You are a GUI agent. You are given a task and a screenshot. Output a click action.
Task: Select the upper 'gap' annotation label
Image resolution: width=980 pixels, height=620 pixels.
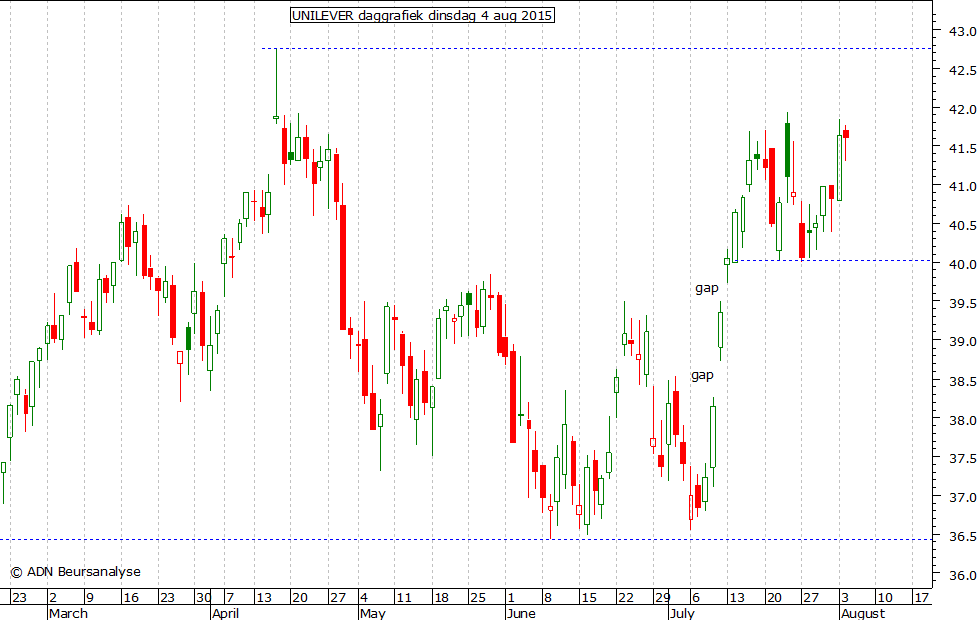(x=707, y=288)
